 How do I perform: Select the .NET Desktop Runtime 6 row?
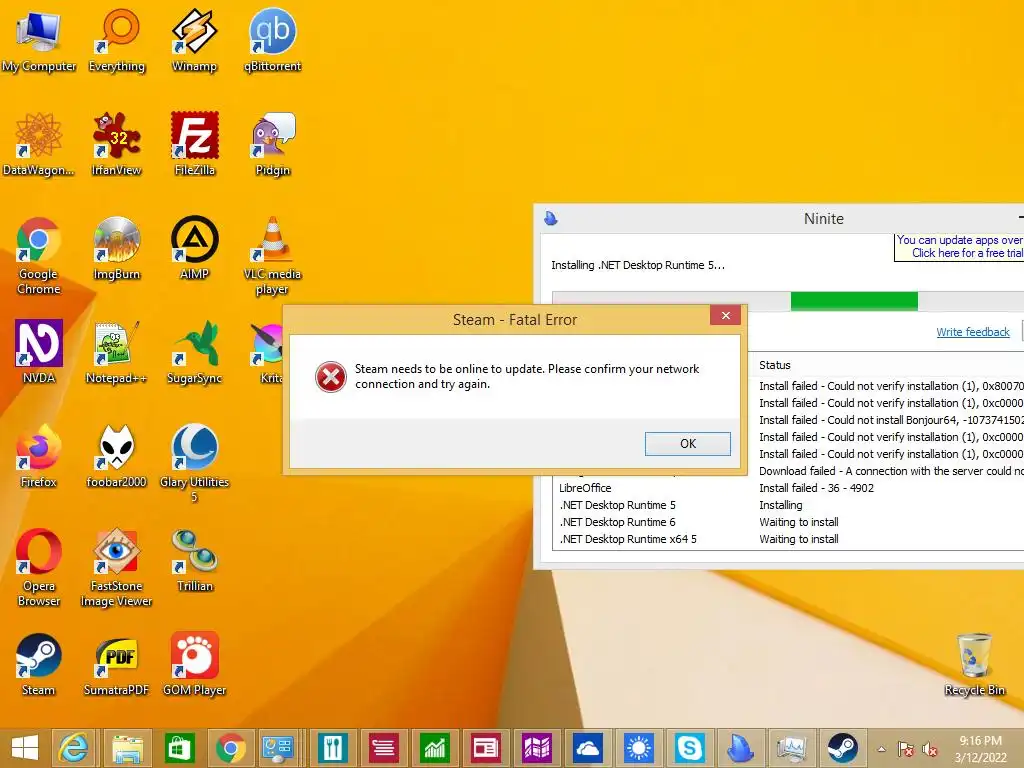click(x=788, y=522)
